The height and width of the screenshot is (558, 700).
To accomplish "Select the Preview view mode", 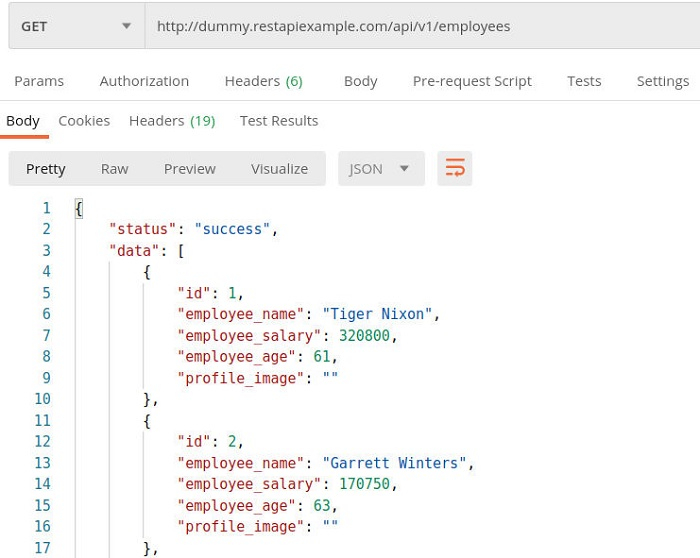I will (x=190, y=169).
